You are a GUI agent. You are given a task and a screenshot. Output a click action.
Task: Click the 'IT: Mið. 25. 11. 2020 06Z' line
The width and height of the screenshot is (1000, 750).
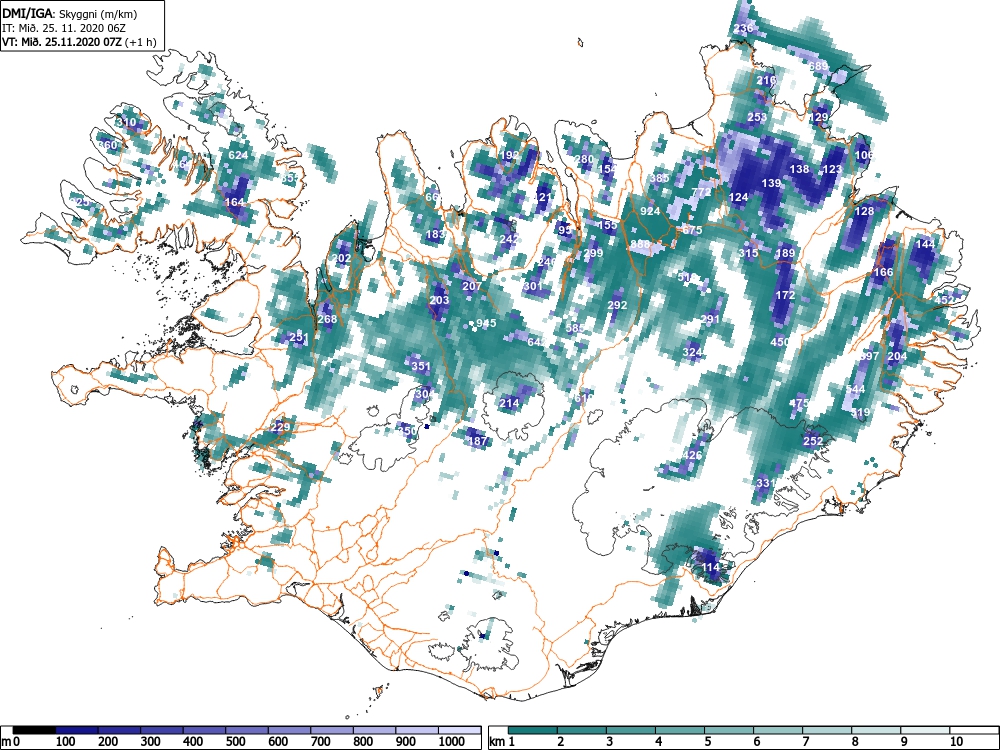[x=64, y=28]
